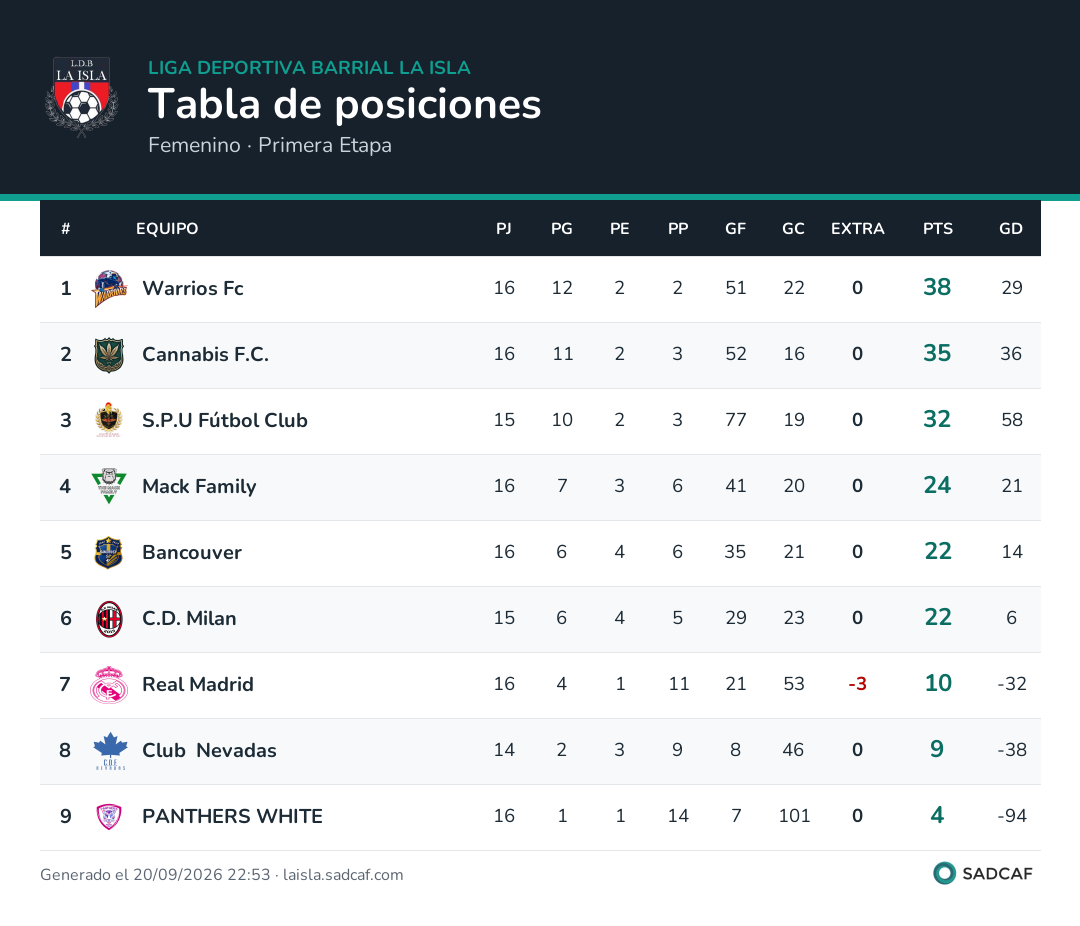
Task: Select the GD column header
Action: (x=1010, y=229)
